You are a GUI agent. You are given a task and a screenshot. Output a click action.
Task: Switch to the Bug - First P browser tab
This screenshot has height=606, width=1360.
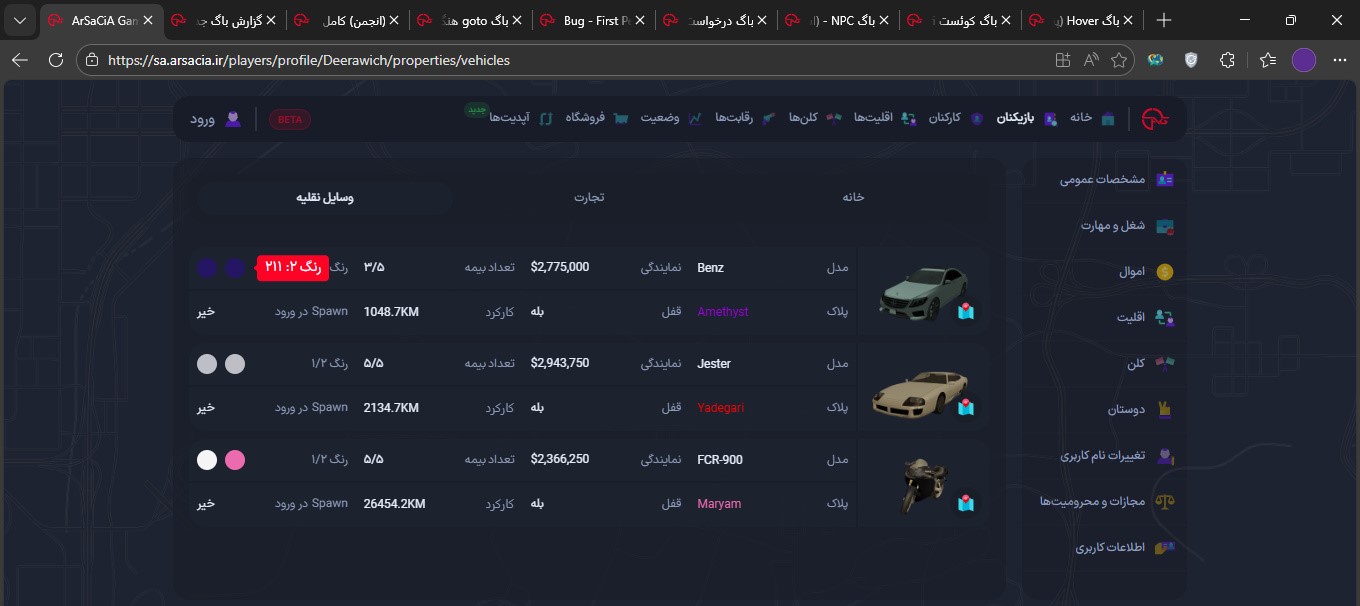click(593, 20)
